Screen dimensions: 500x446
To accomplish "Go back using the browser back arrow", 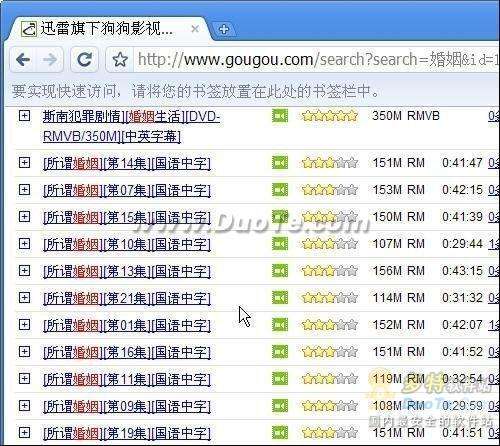I will [23, 60].
